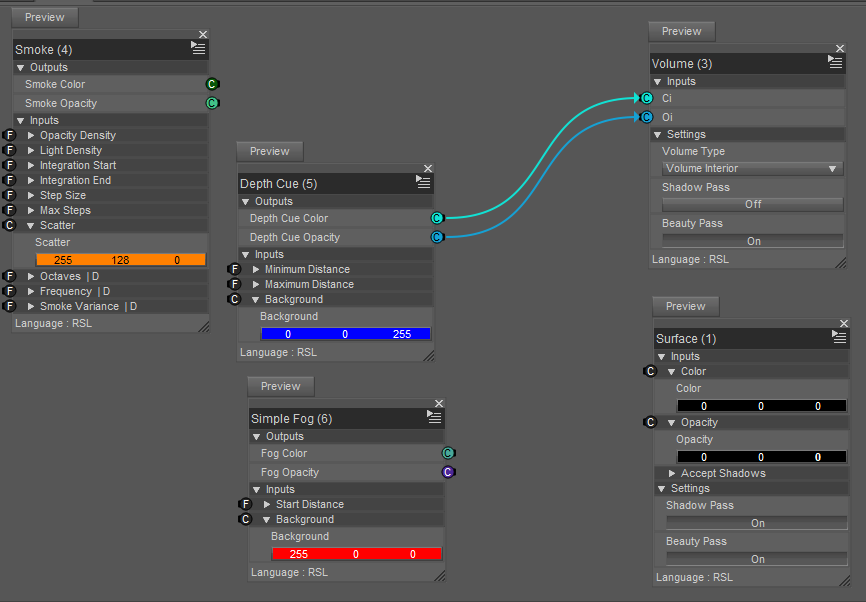Image resolution: width=866 pixels, height=602 pixels.
Task: Open the Volume Type dropdown
Action: tap(753, 168)
